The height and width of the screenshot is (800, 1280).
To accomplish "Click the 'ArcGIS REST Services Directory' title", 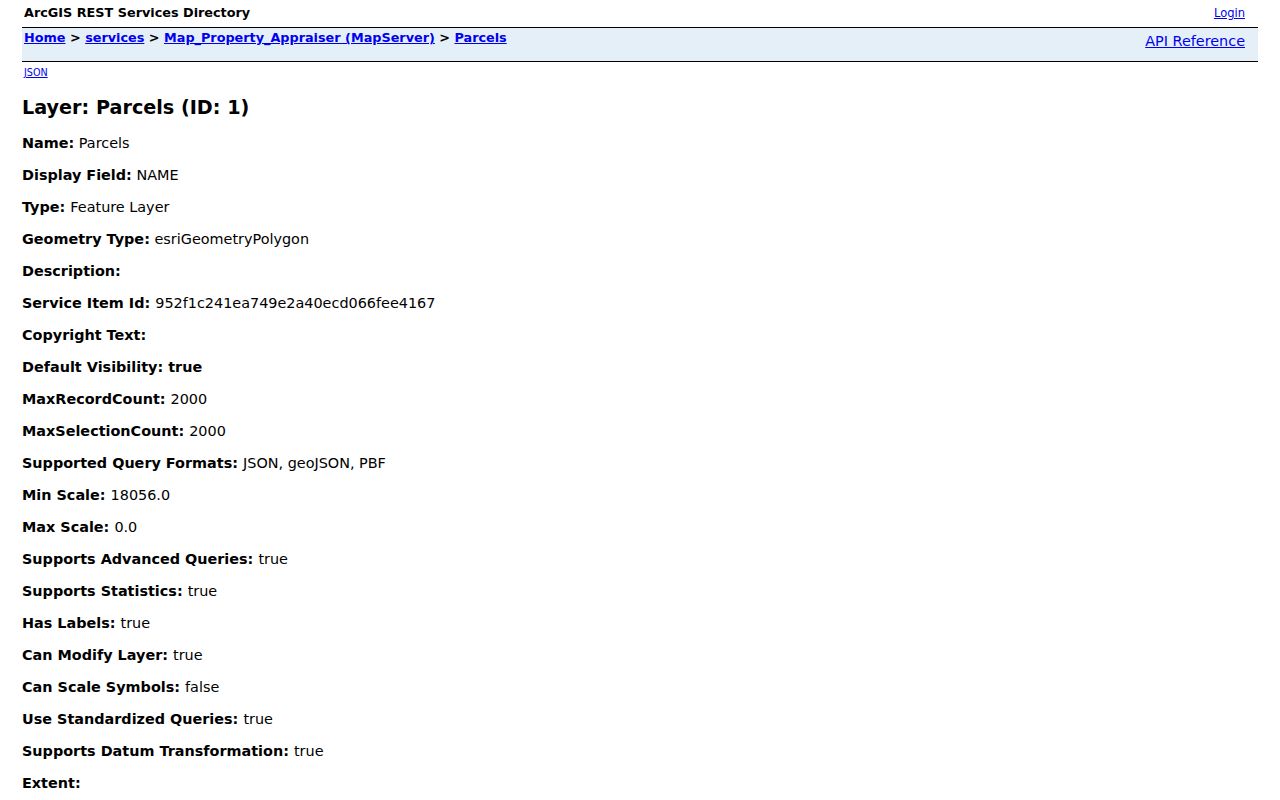I will click(x=137, y=13).
